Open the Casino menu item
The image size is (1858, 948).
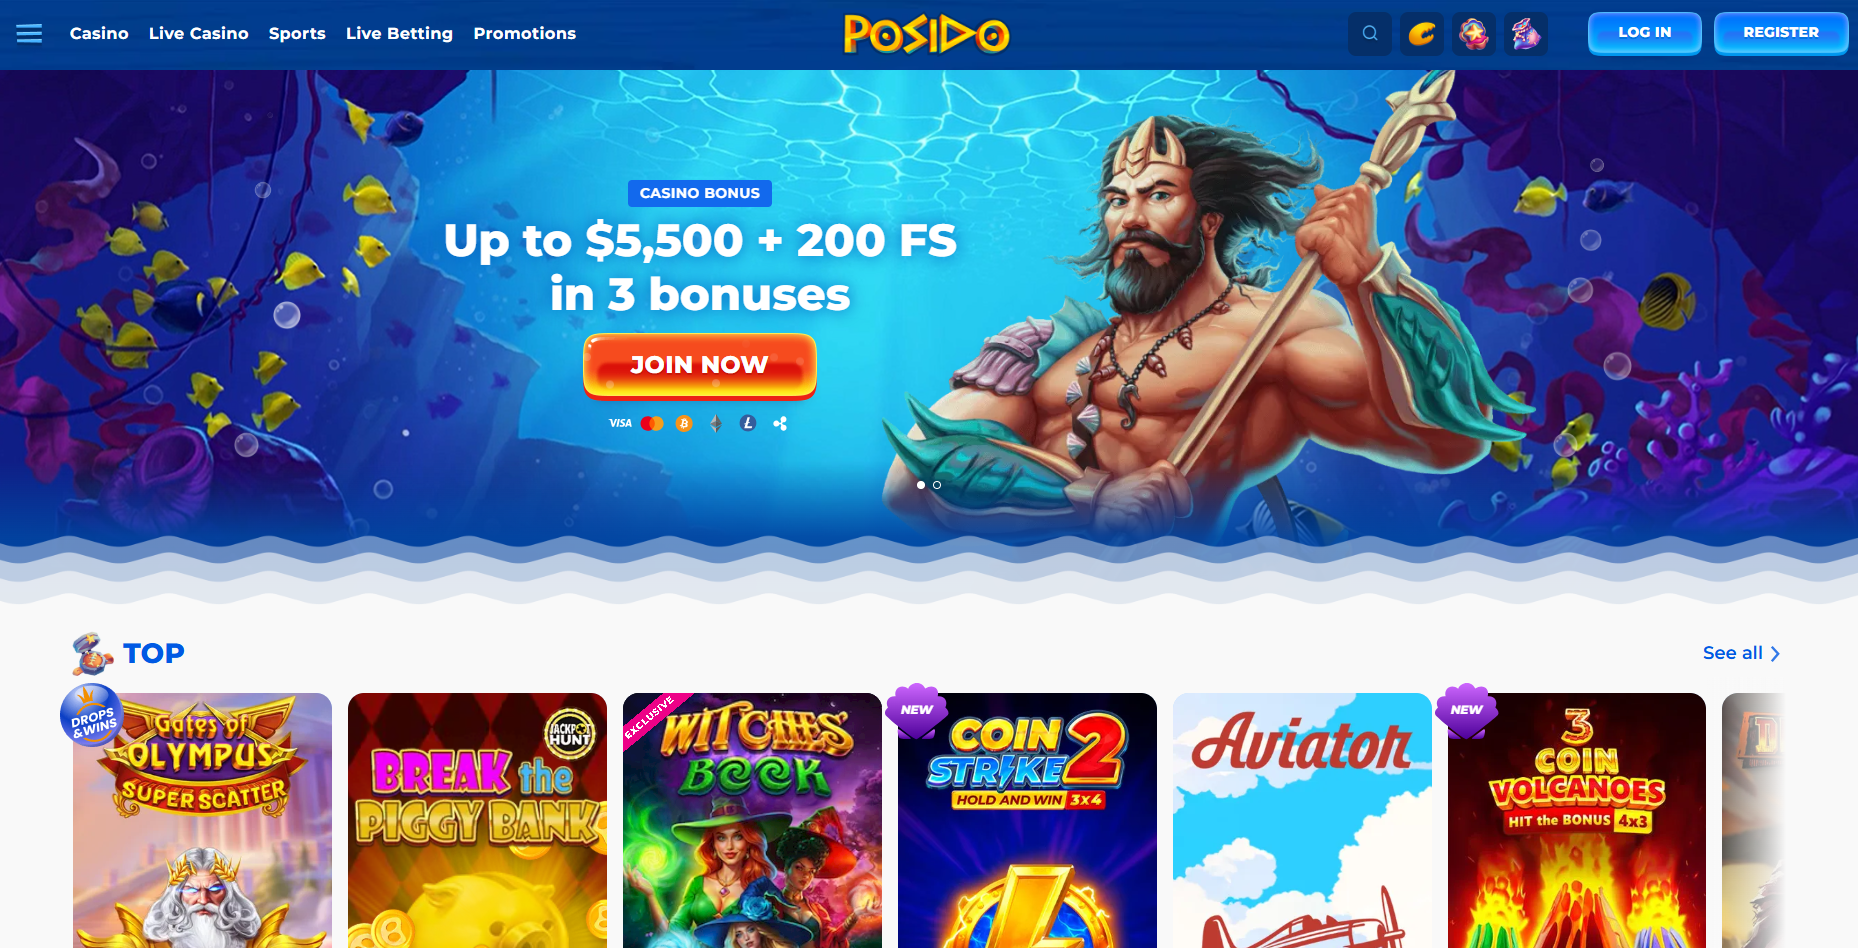point(99,33)
